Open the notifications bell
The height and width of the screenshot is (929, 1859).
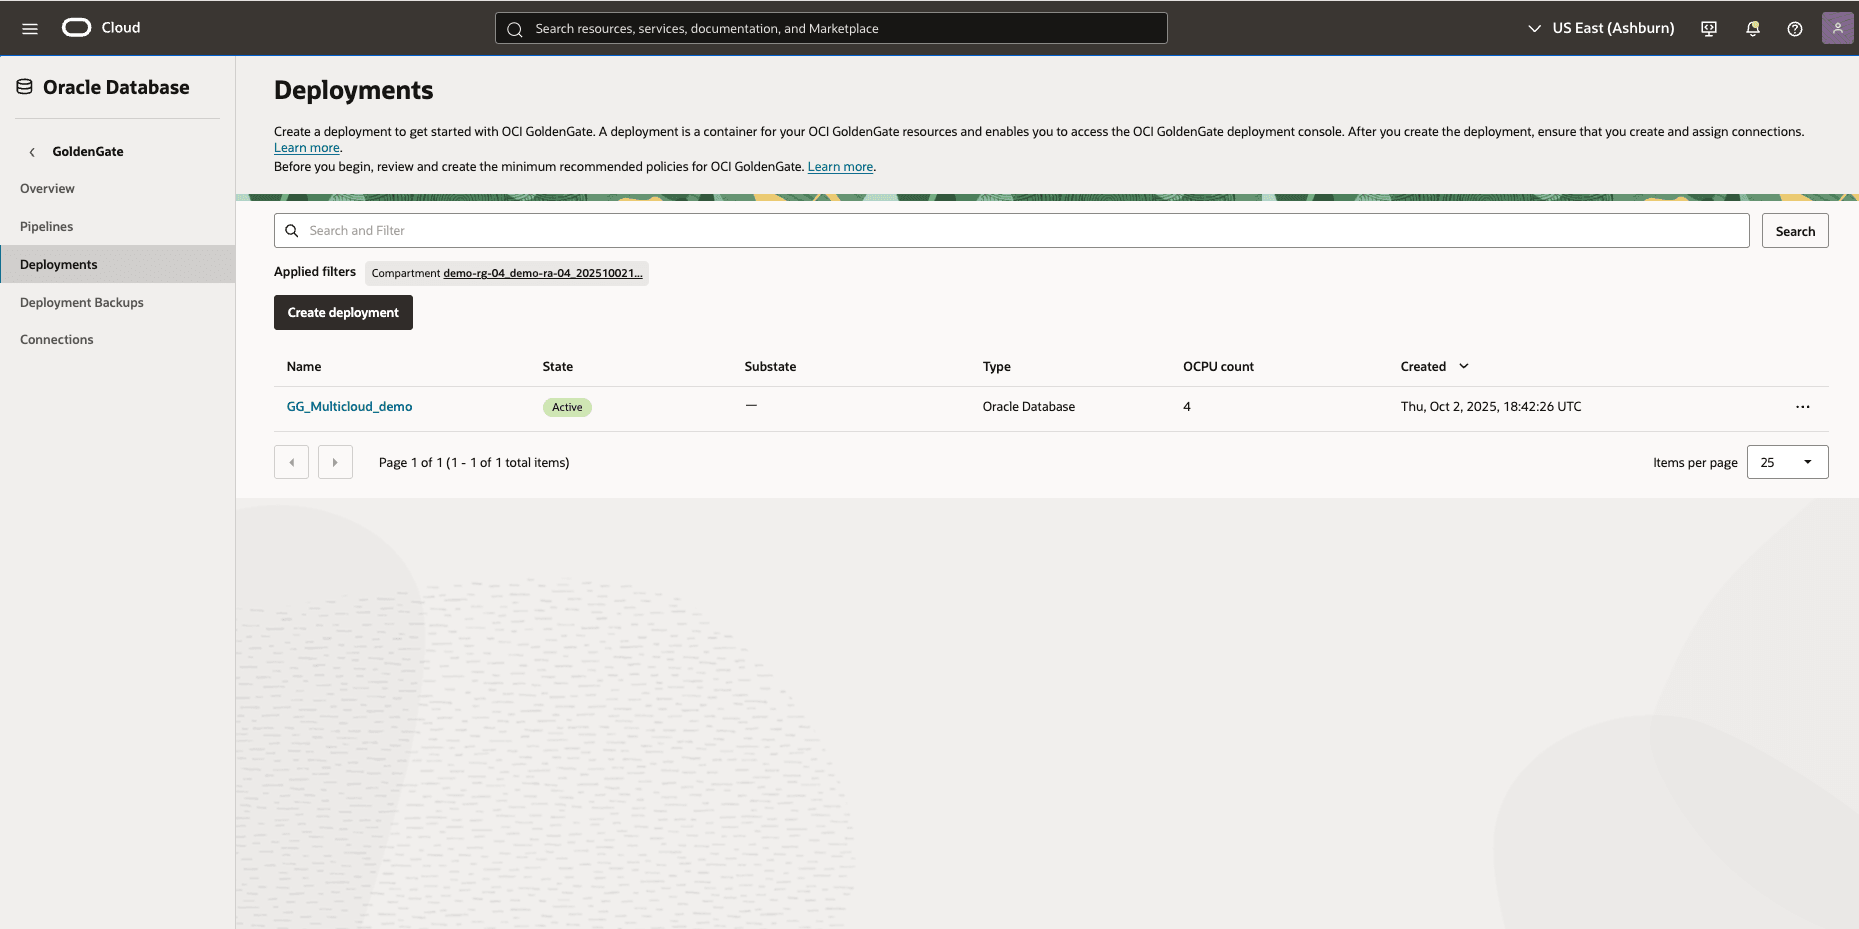coord(1751,28)
